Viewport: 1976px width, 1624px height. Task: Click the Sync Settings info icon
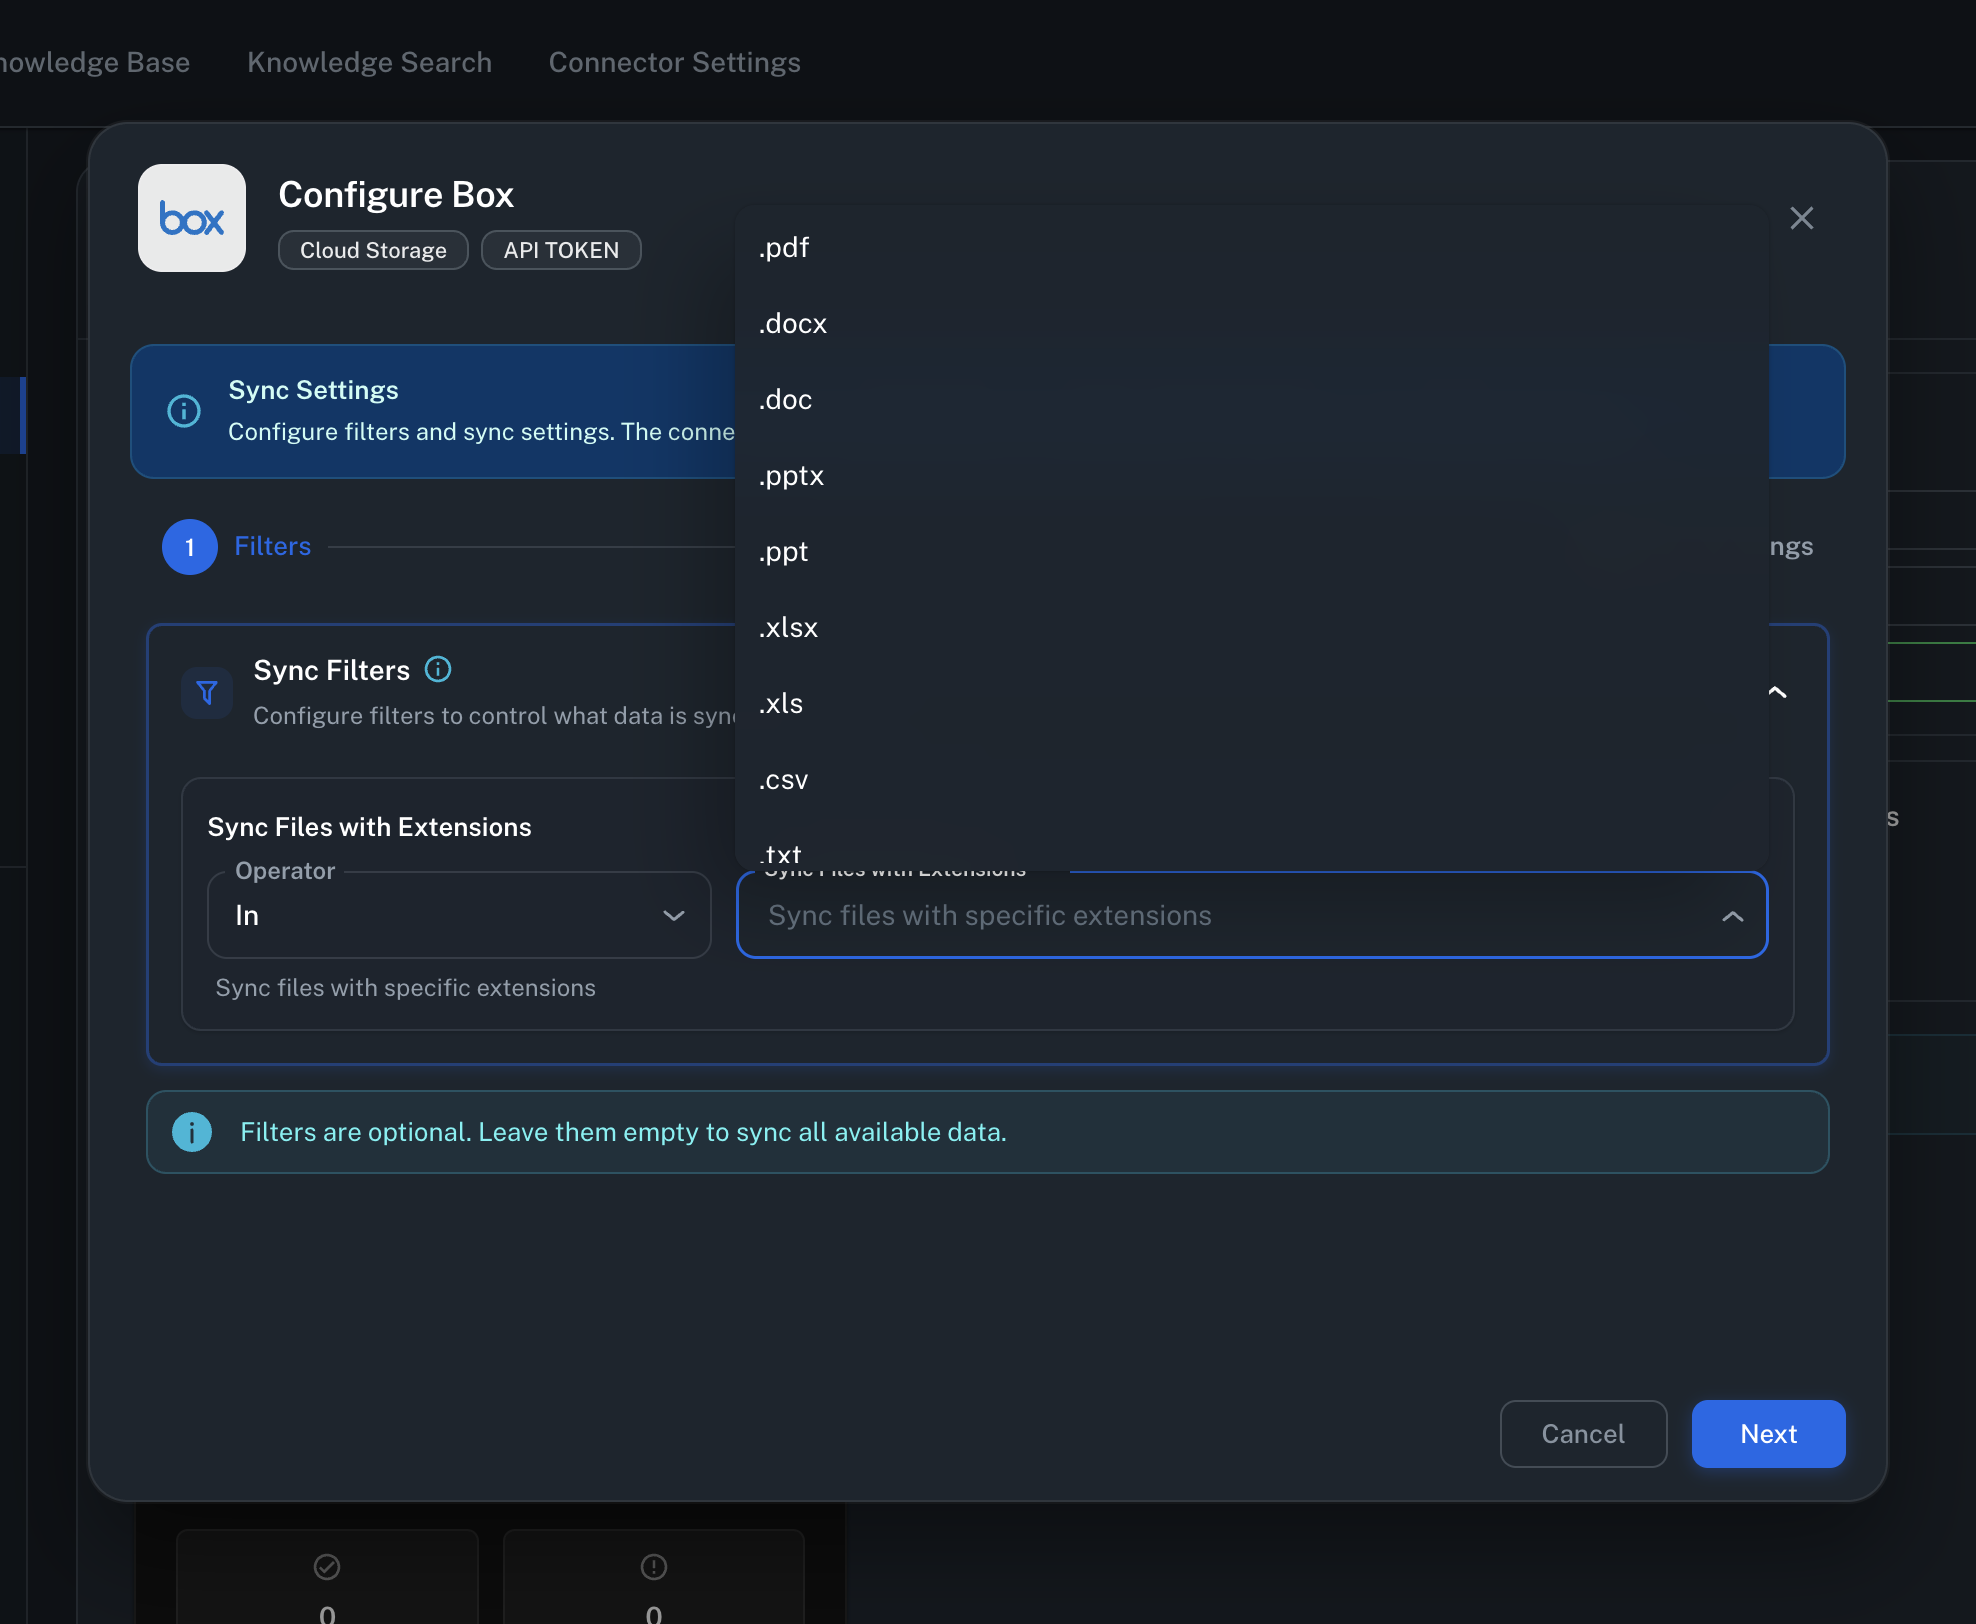point(184,411)
